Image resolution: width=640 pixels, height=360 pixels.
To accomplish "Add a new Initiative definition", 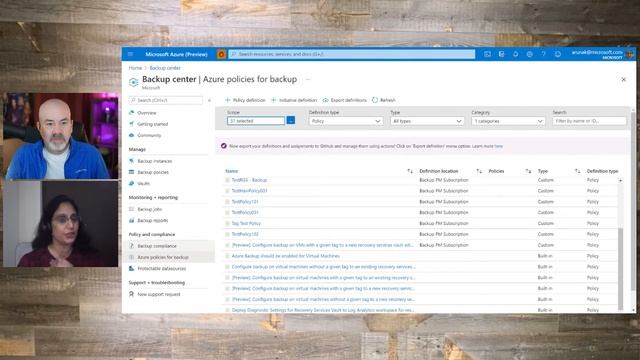I will [294, 100].
